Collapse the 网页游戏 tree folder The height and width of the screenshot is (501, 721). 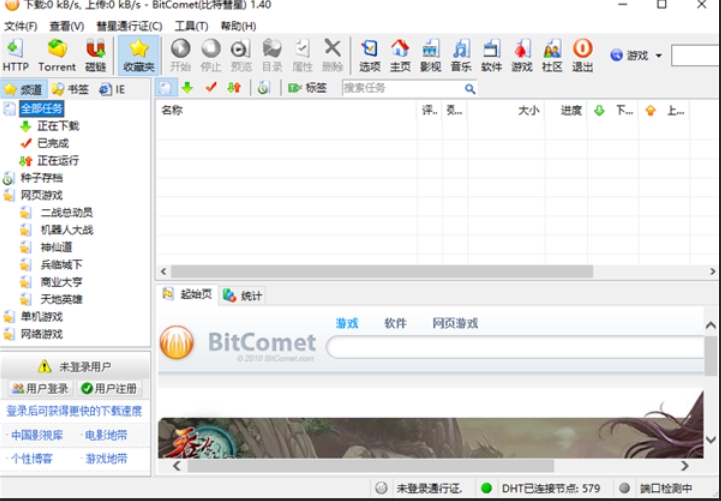pos(41,195)
